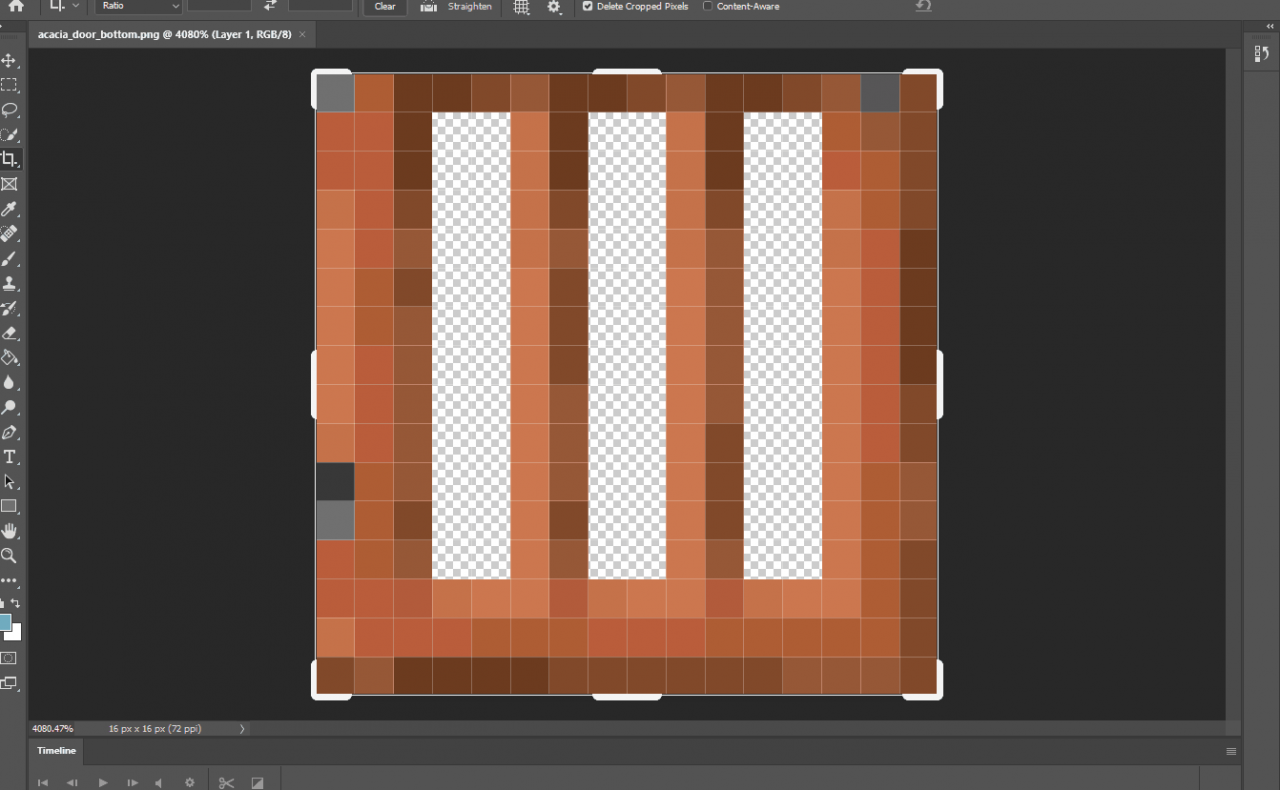
Task: Enable Content-Aware checkbox
Action: click(x=708, y=6)
